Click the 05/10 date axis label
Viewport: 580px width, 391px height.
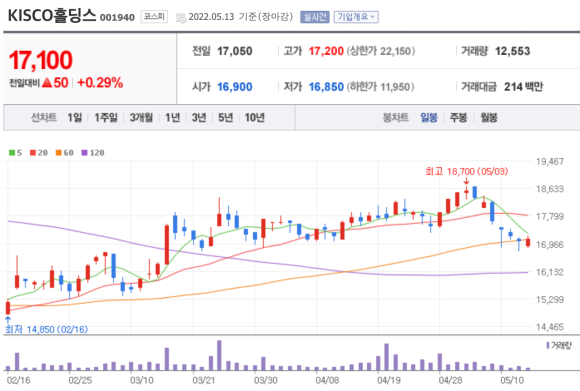(512, 380)
